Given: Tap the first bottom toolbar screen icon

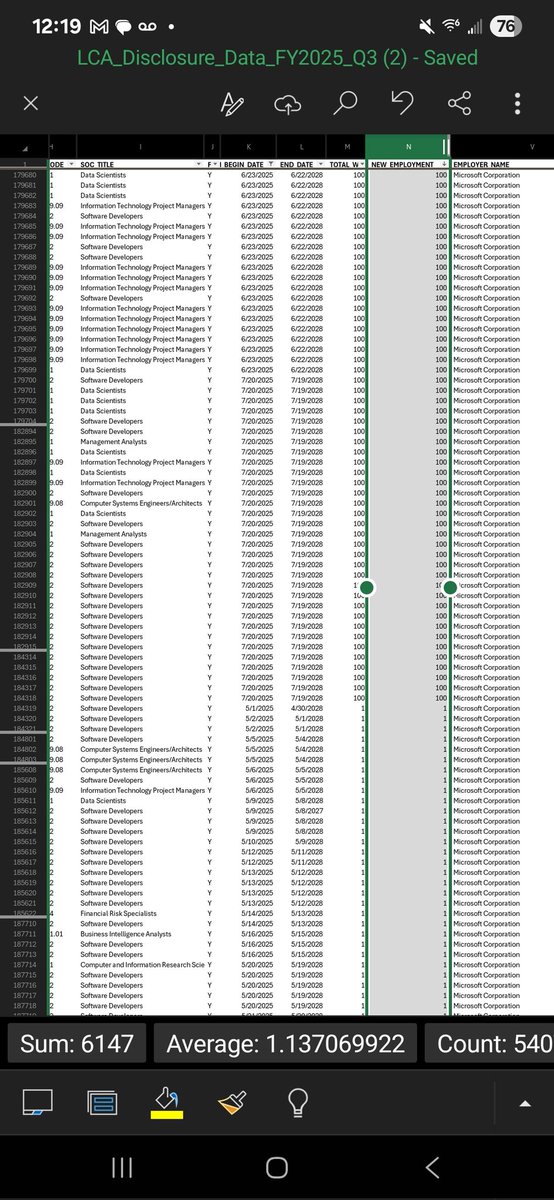Looking at the screenshot, I should tap(37, 1102).
